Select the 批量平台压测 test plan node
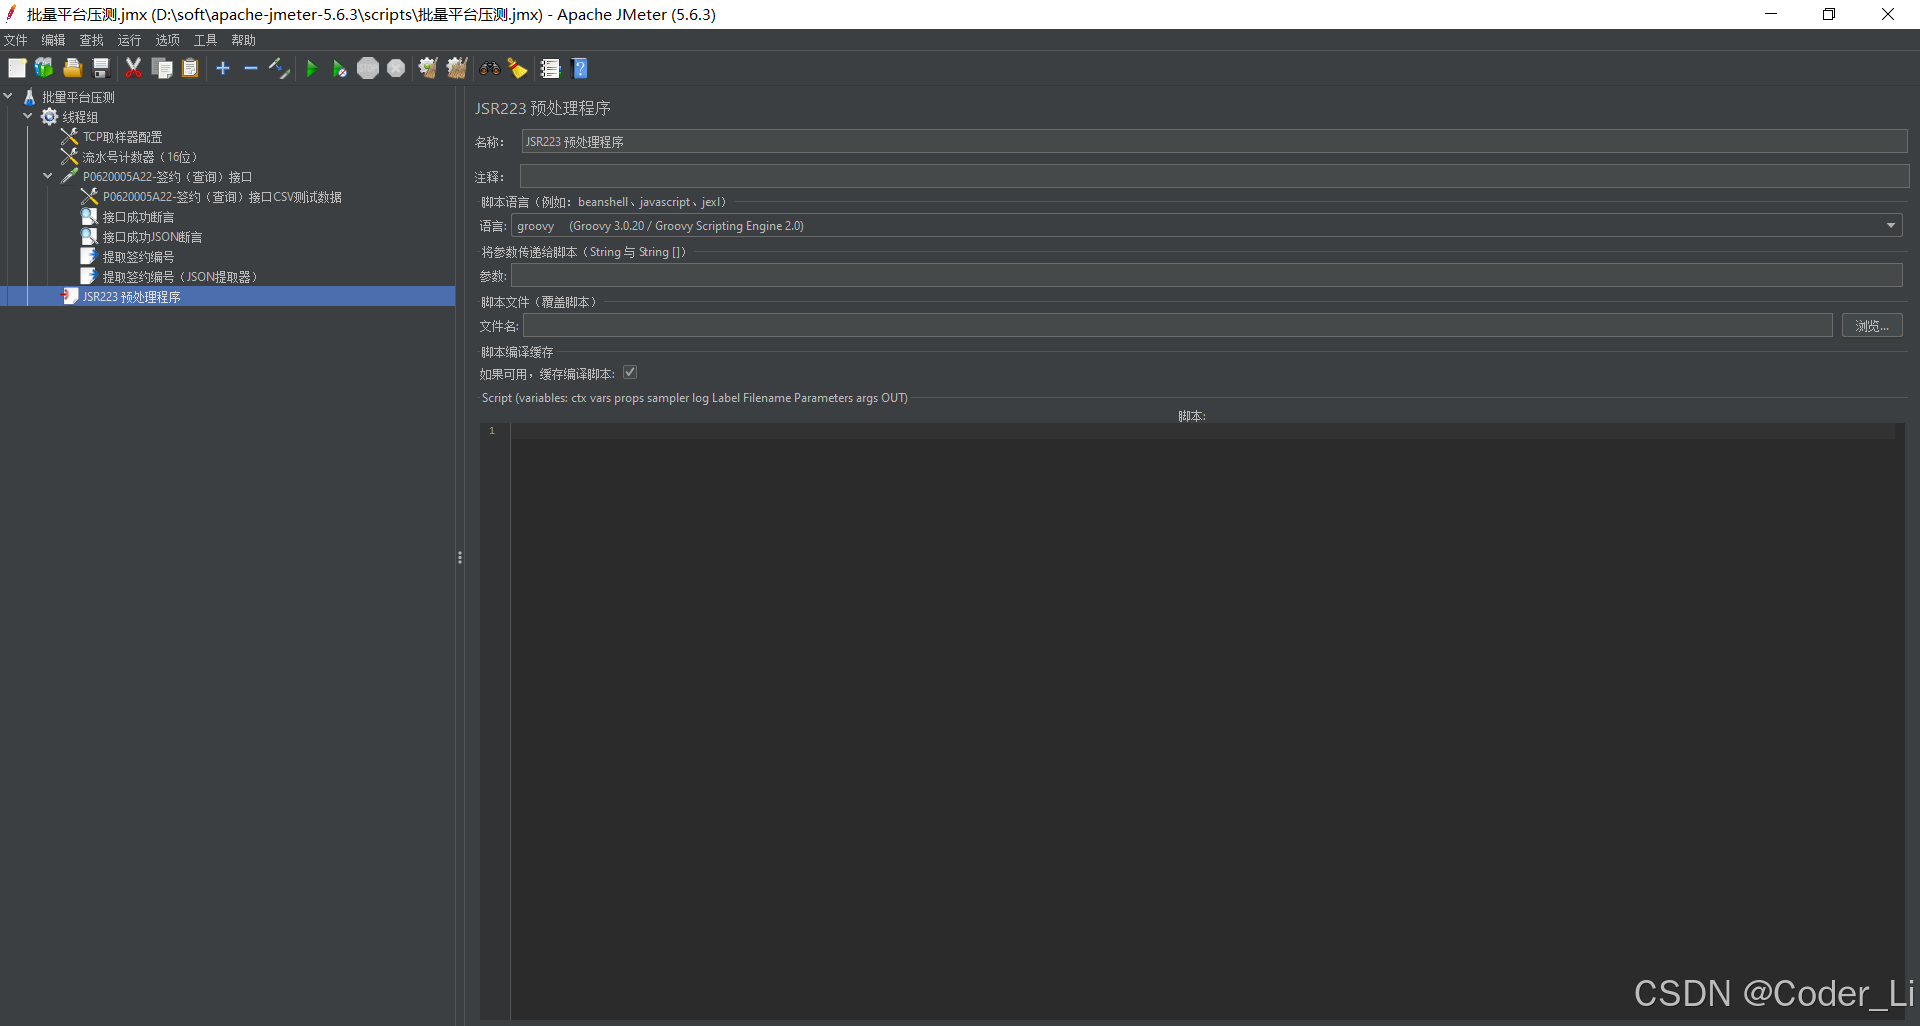 pyautogui.click(x=78, y=97)
